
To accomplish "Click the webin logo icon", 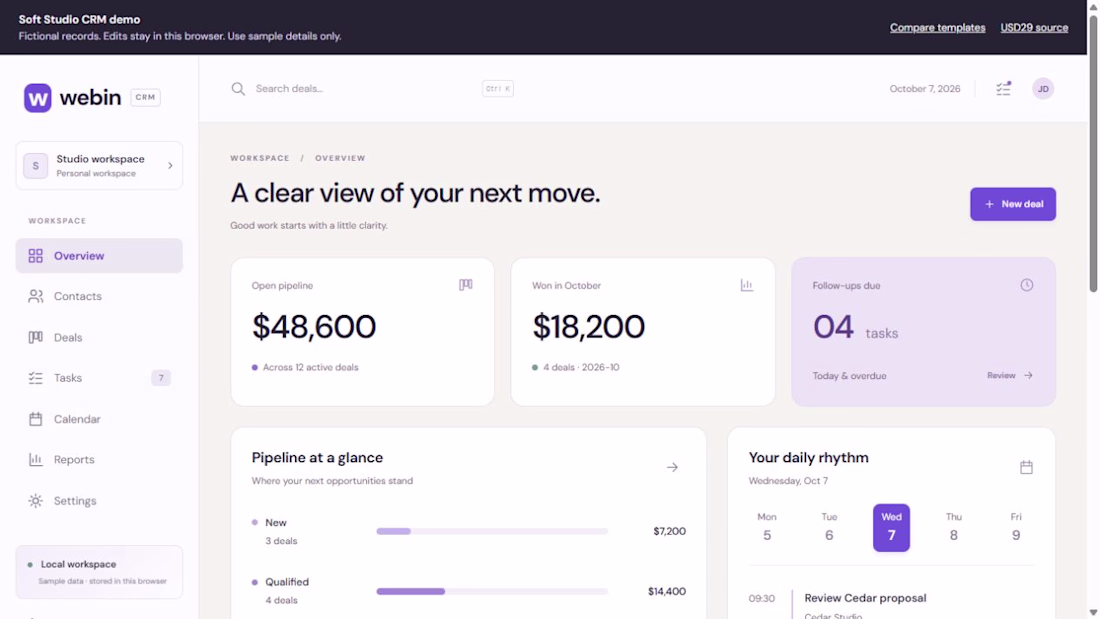I will [x=38, y=98].
